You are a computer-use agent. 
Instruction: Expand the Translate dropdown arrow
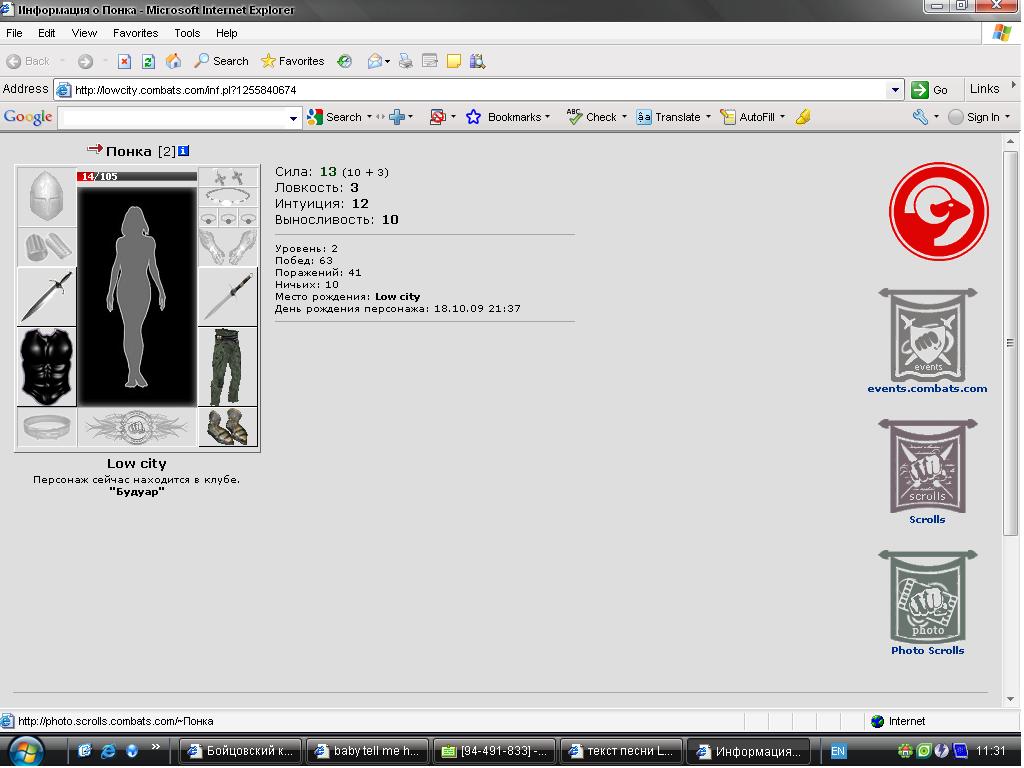pyautogui.click(x=708, y=118)
